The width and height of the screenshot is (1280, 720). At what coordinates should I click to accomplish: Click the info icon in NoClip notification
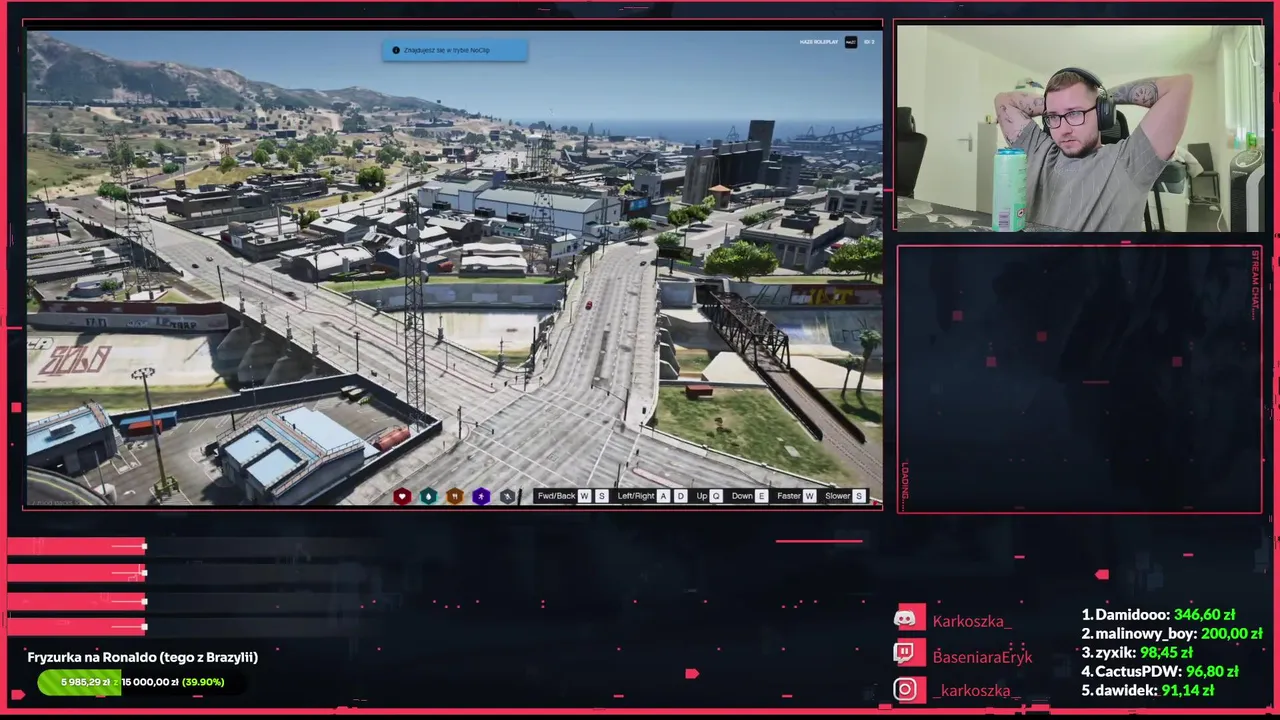[396, 50]
